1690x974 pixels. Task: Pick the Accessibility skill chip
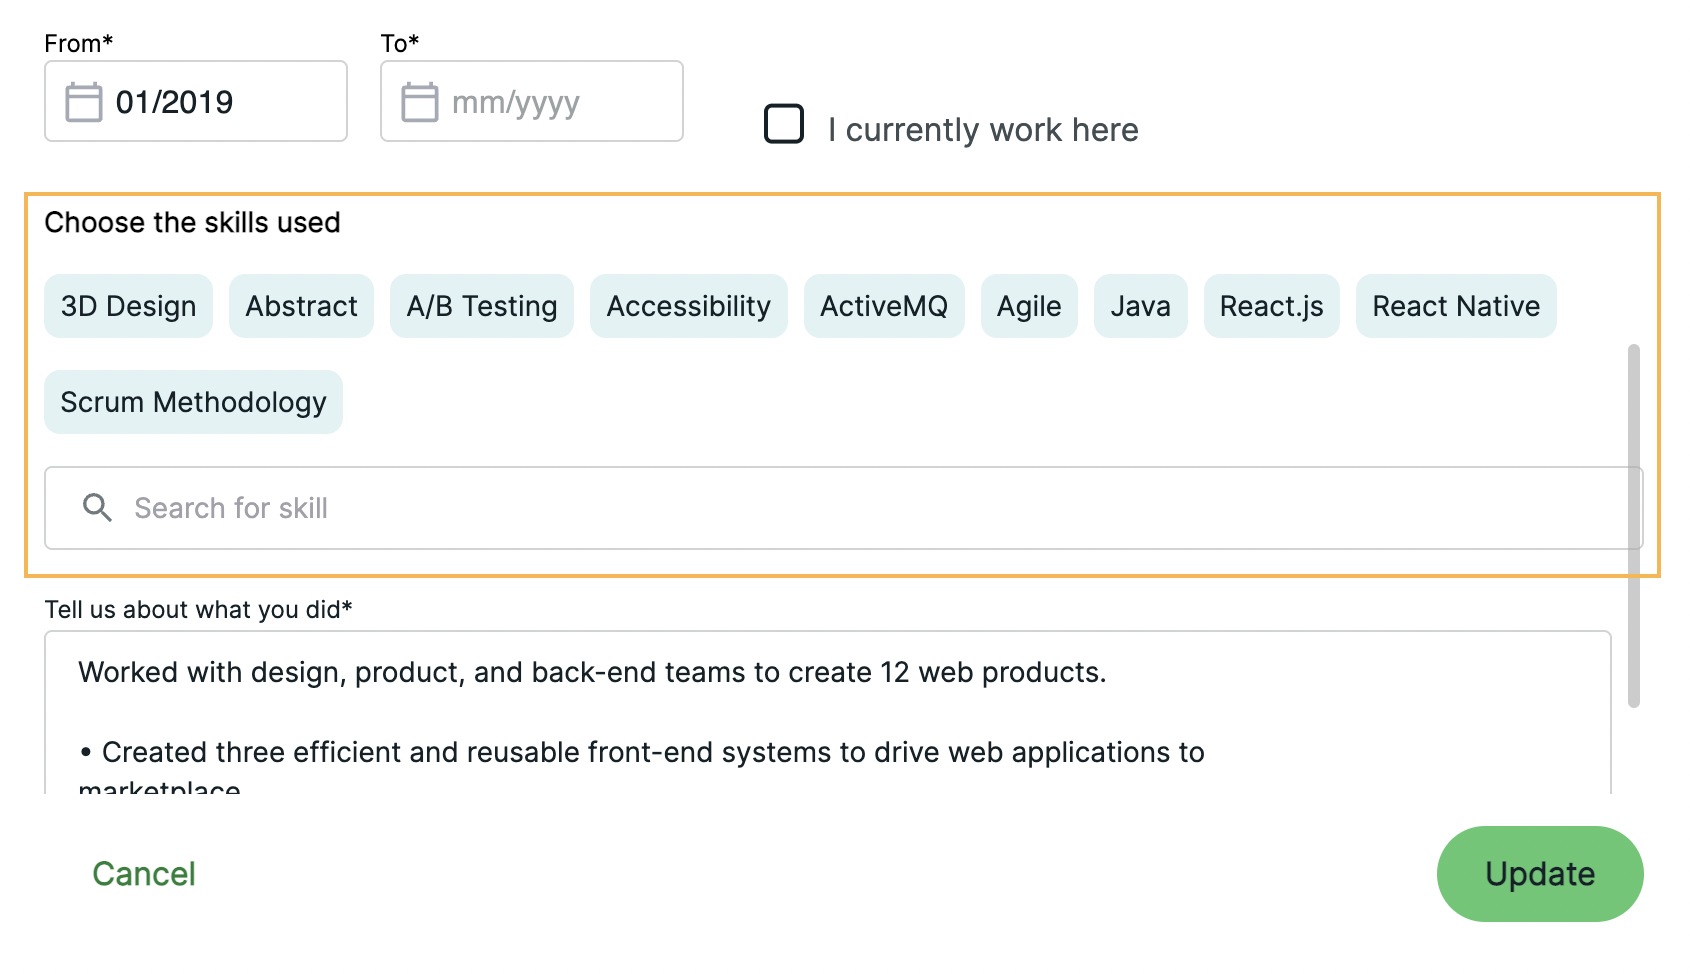(x=688, y=306)
